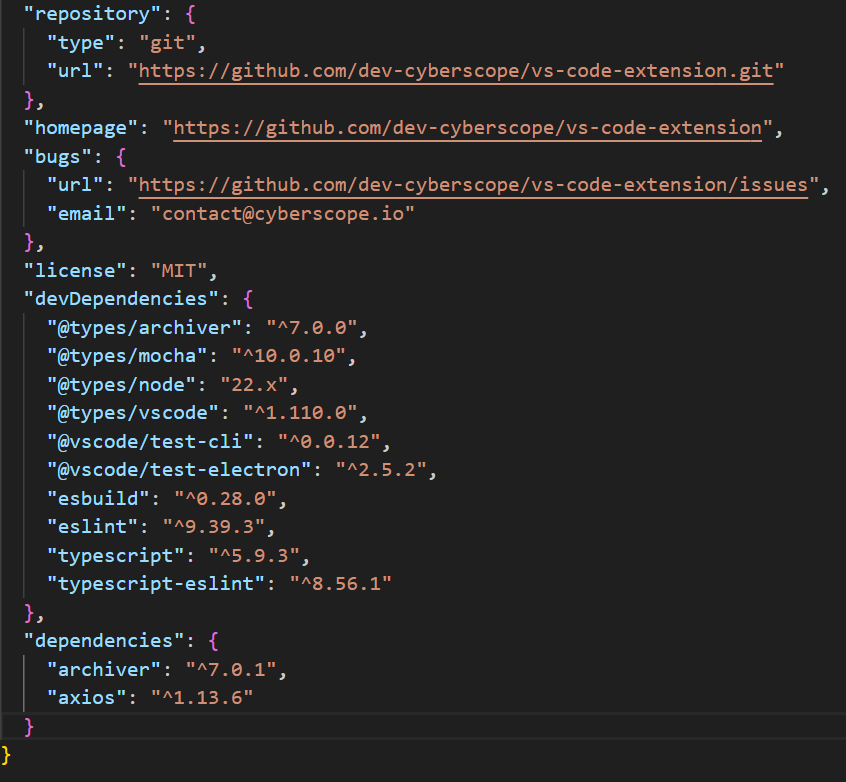Click the "license" key
The width and height of the screenshot is (846, 782).
75,270
